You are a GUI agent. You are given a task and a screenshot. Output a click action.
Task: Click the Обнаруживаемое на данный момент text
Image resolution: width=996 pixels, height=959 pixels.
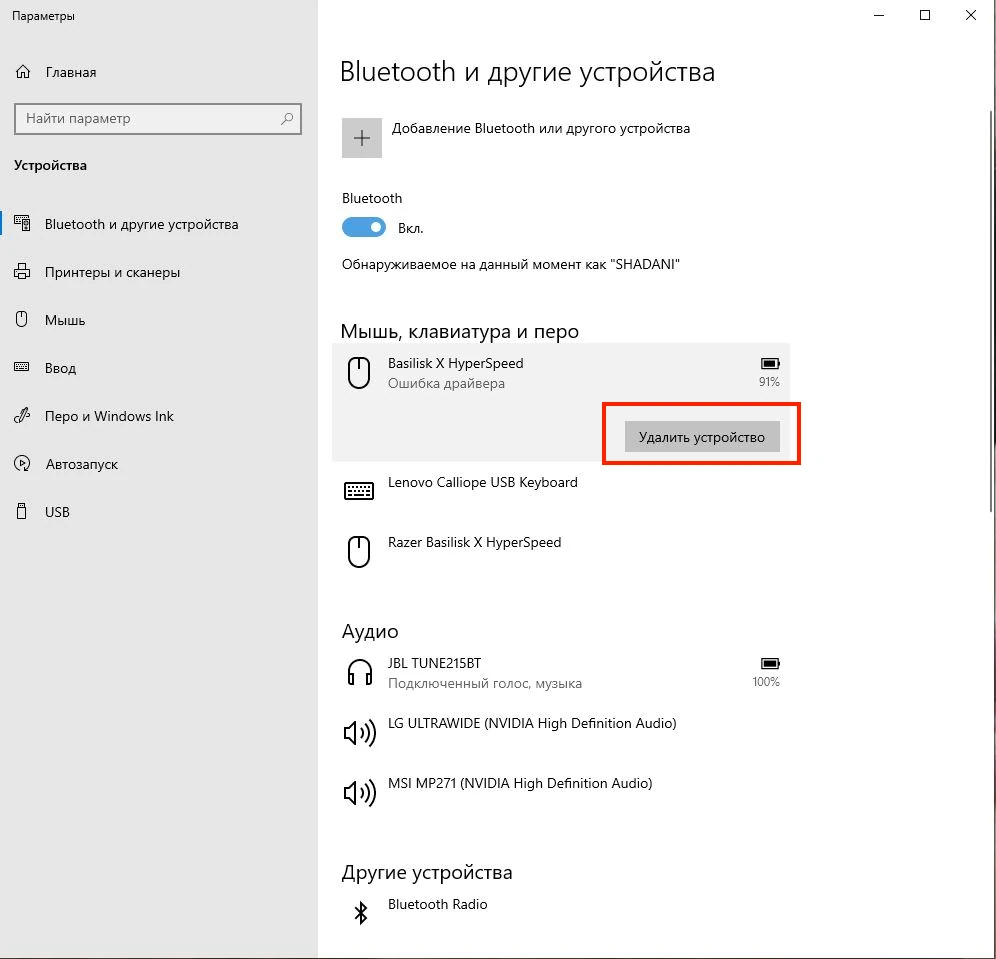[511, 264]
